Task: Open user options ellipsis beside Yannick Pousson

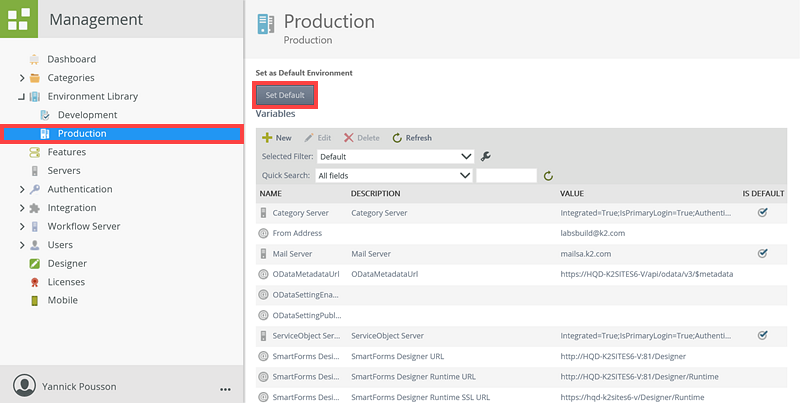Action: point(225,387)
